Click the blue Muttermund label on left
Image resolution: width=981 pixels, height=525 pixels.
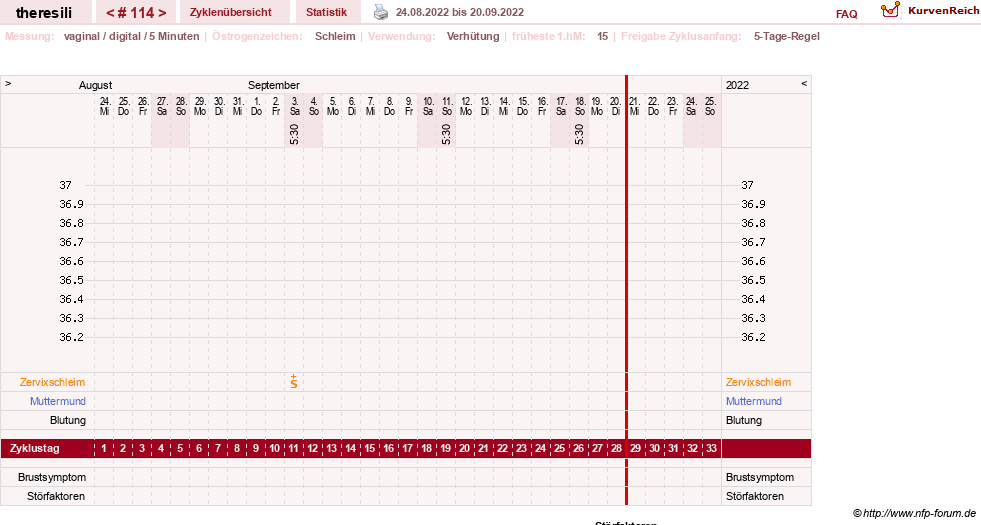(x=58, y=401)
